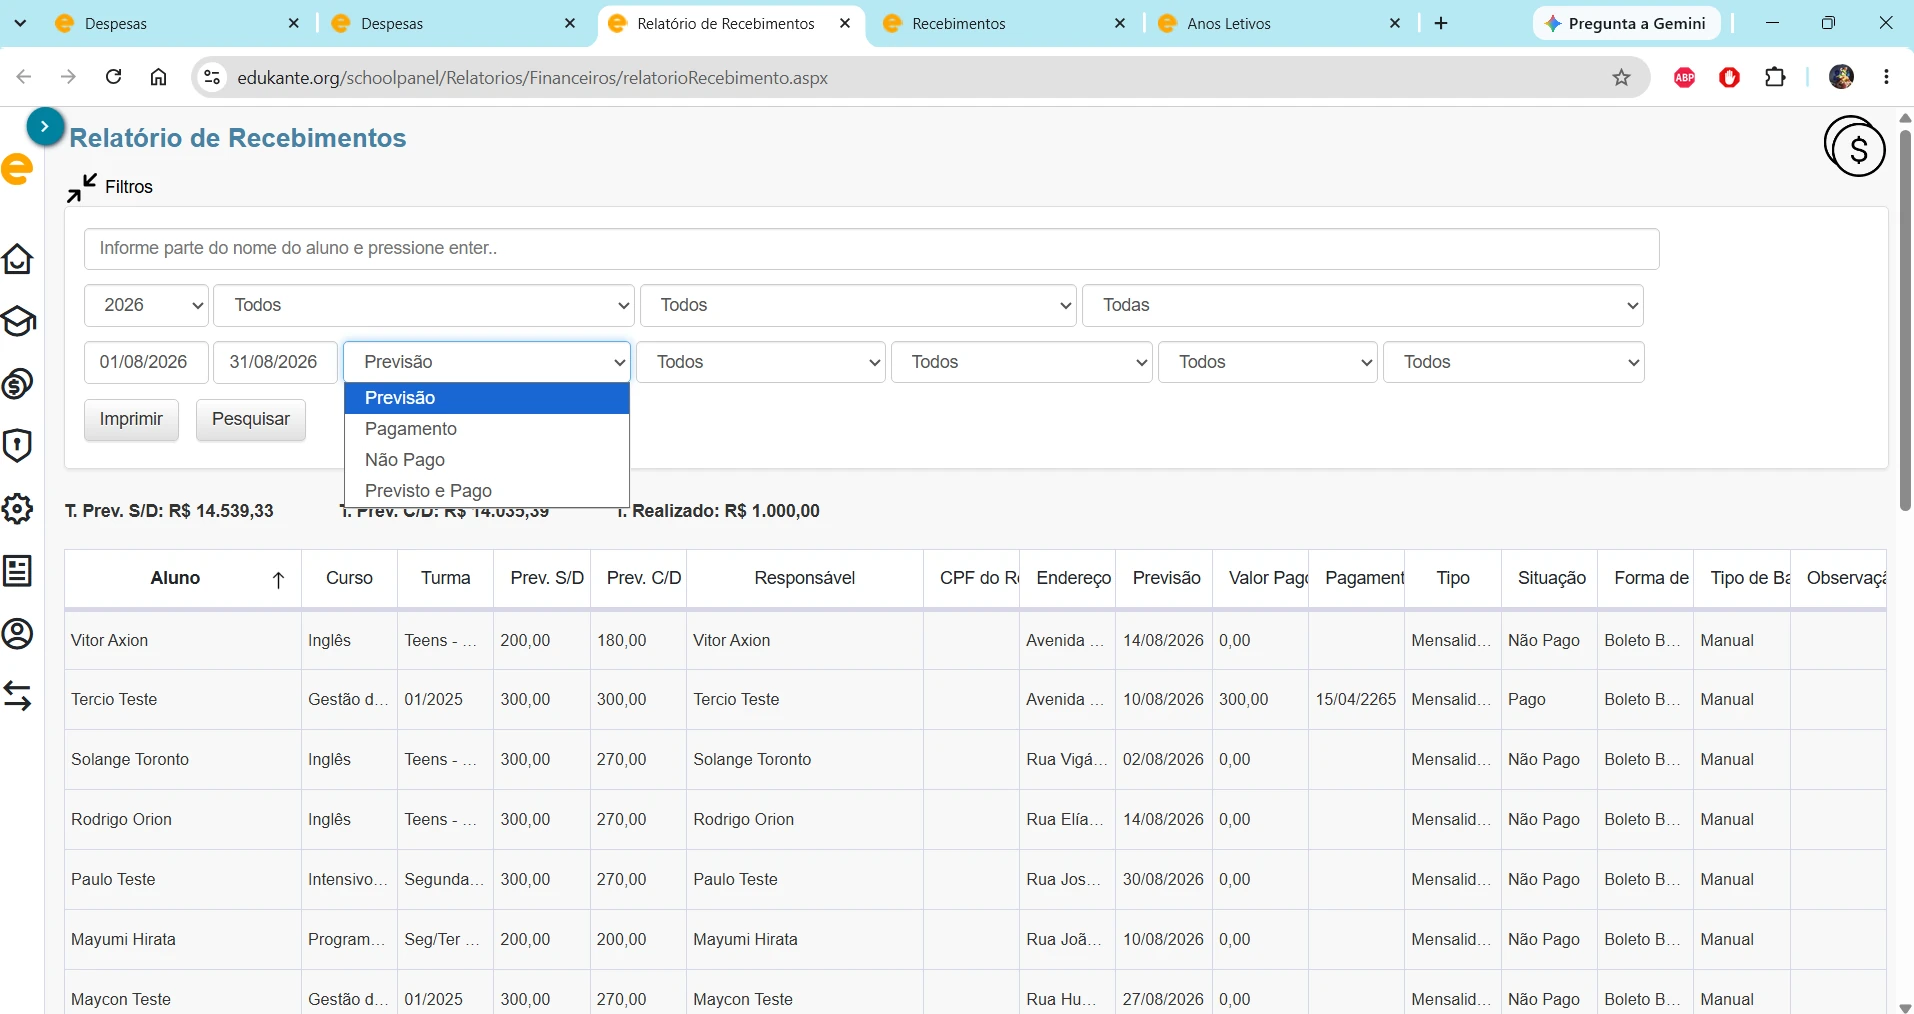Open the Chrome three-dot menu
This screenshot has width=1914, height=1014.
1887,77
